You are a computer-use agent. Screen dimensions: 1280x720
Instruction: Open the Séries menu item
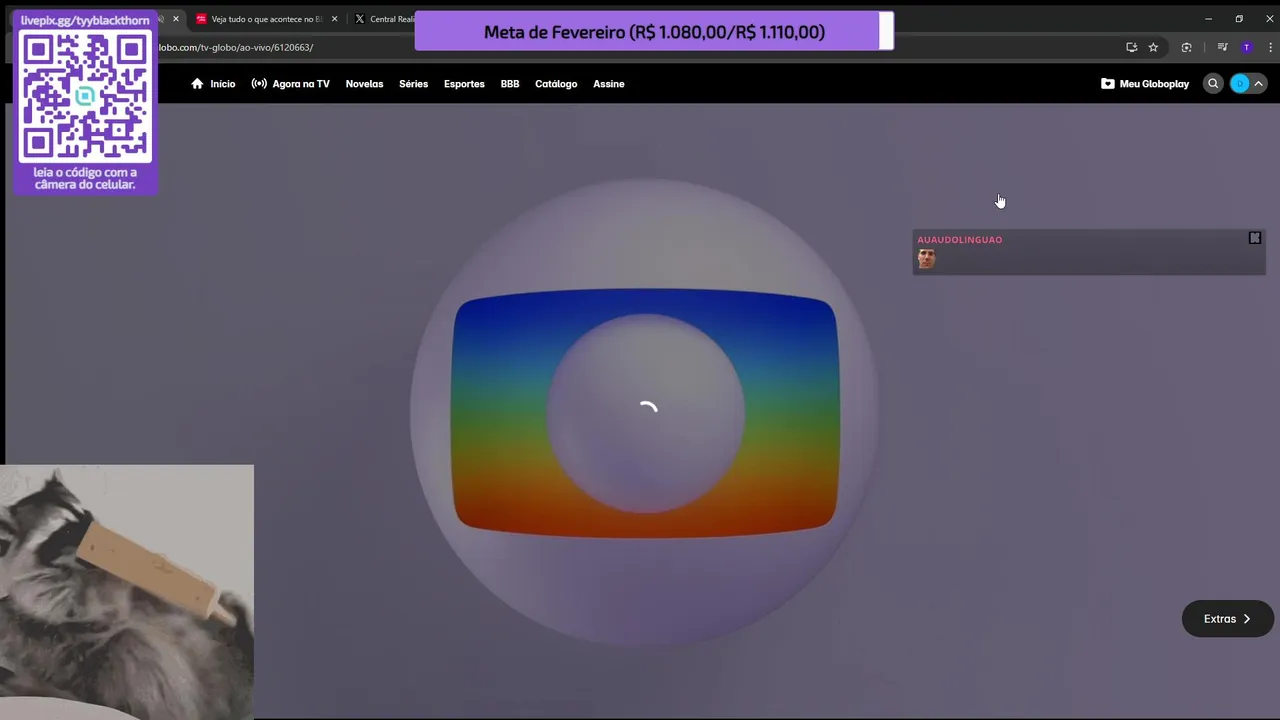(x=413, y=84)
